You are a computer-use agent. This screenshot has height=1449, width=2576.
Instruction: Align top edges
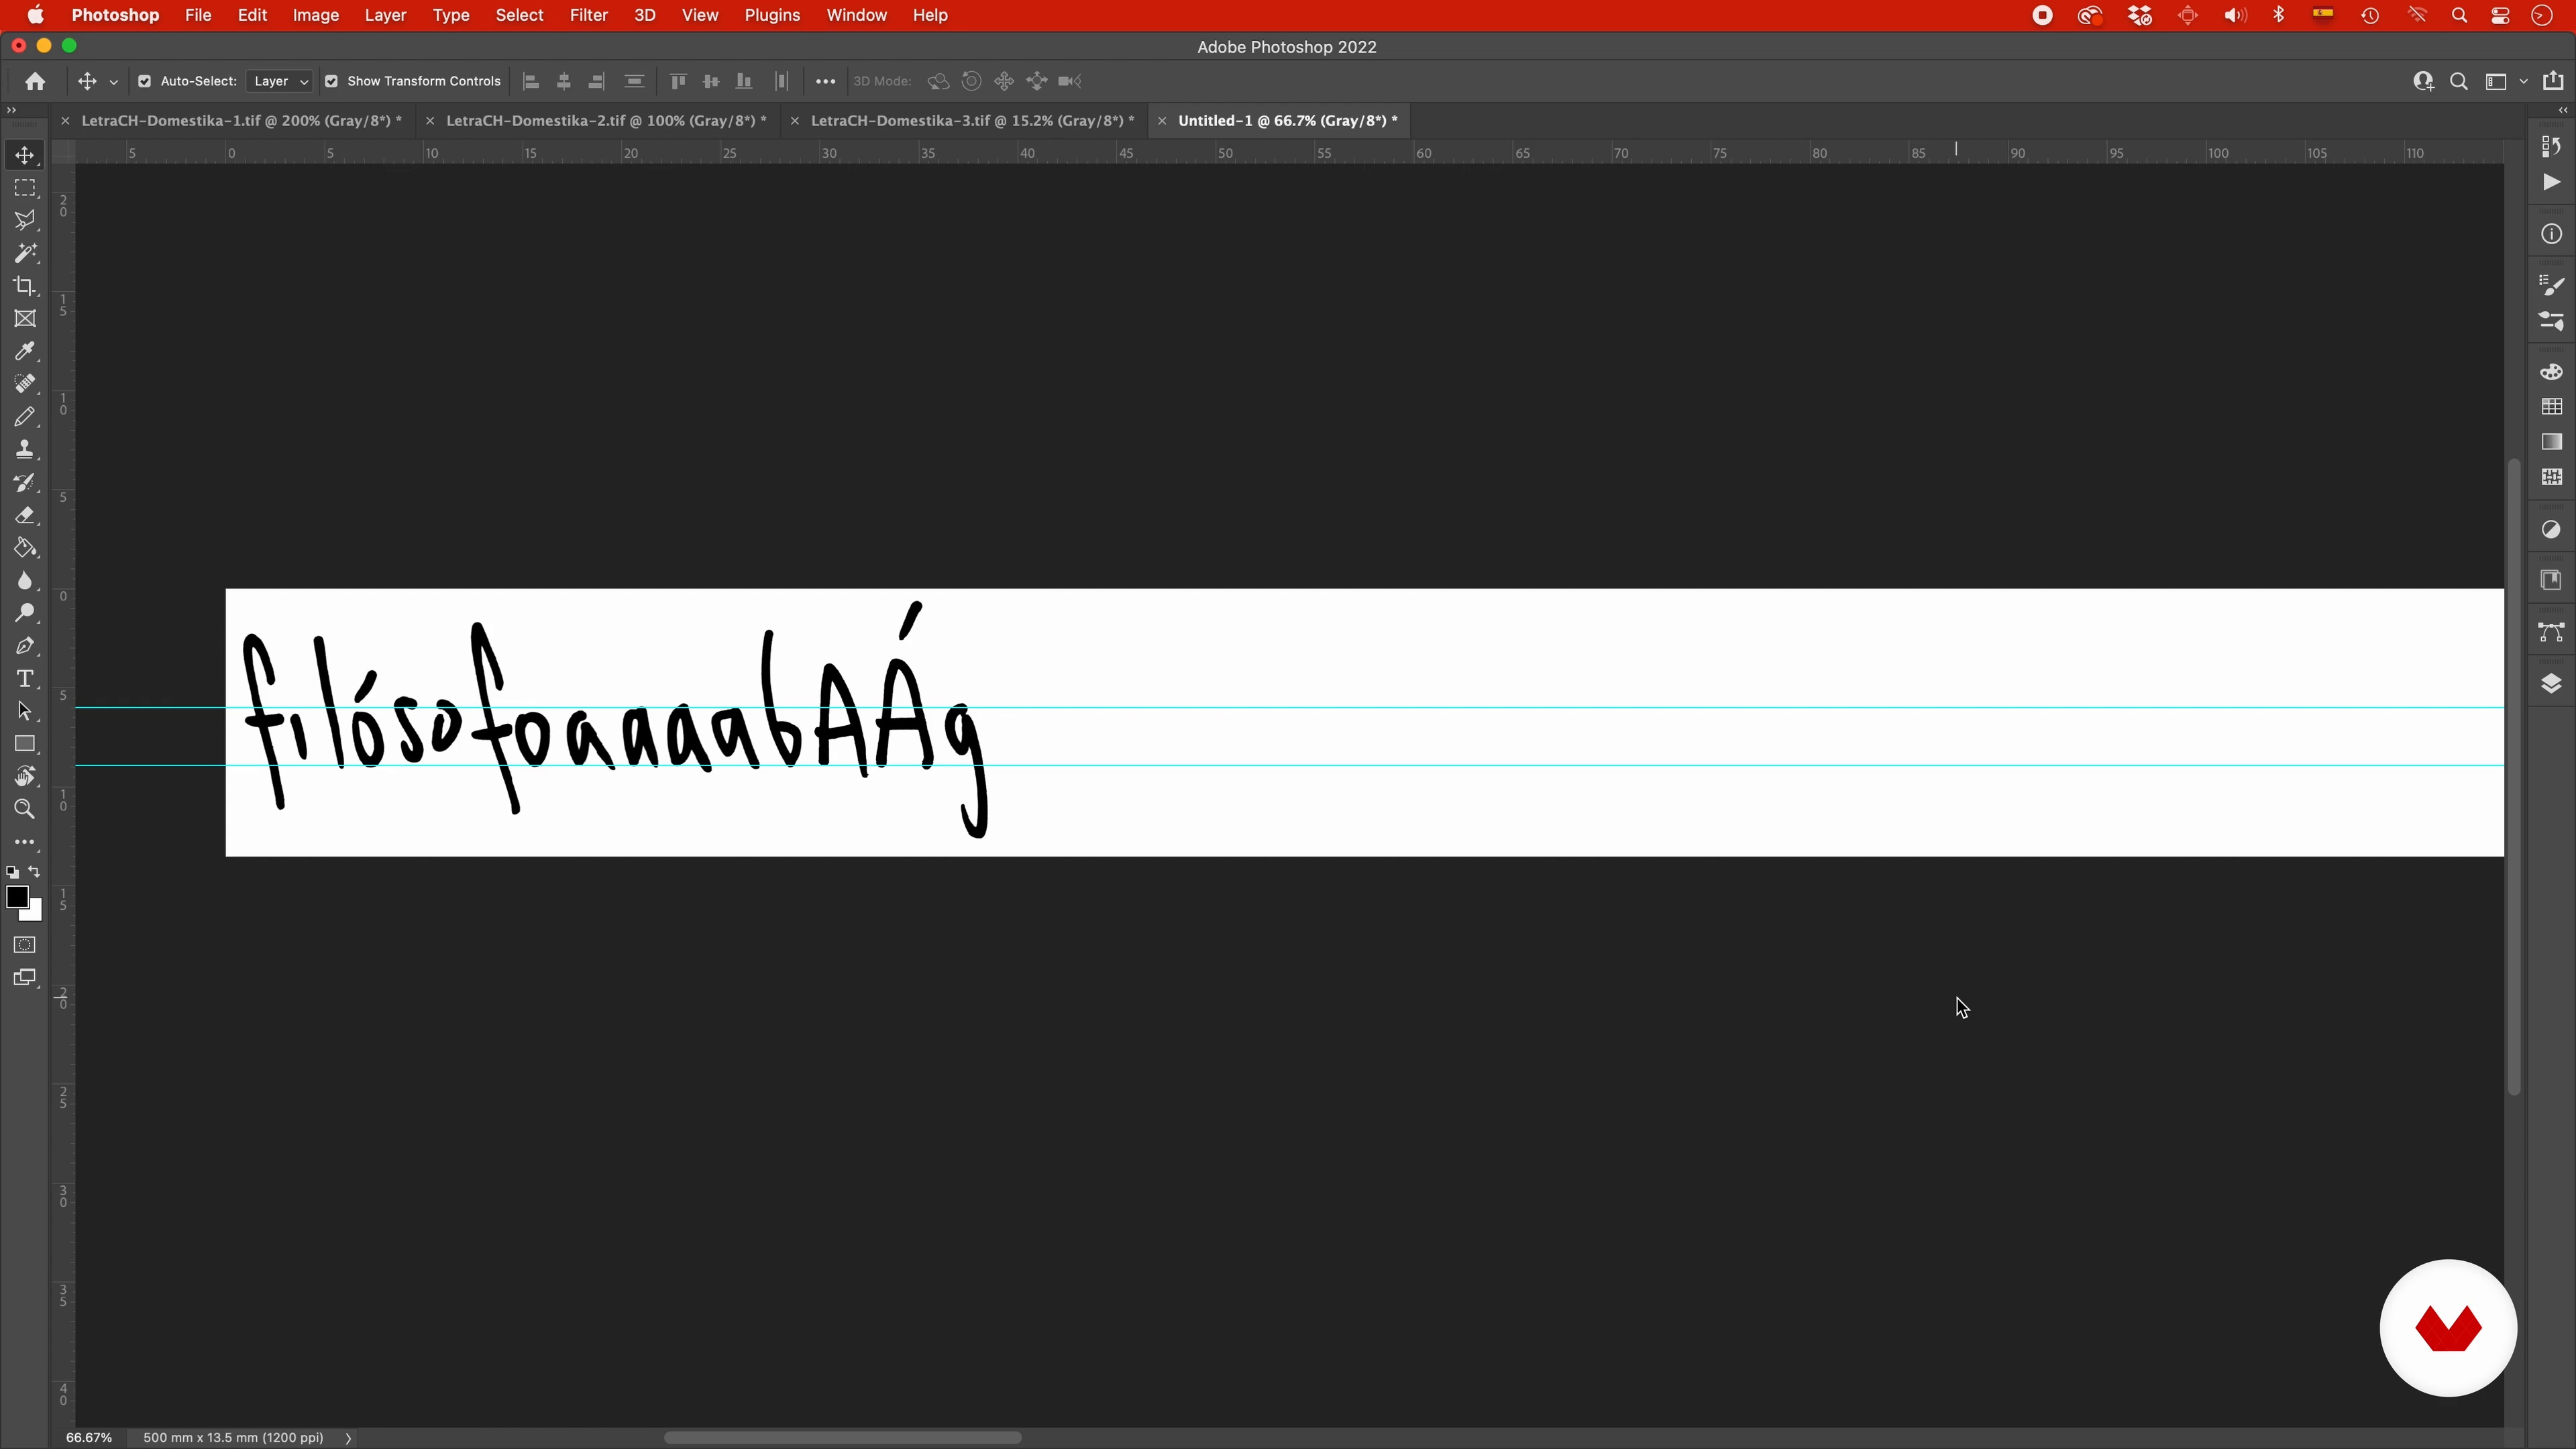[678, 81]
